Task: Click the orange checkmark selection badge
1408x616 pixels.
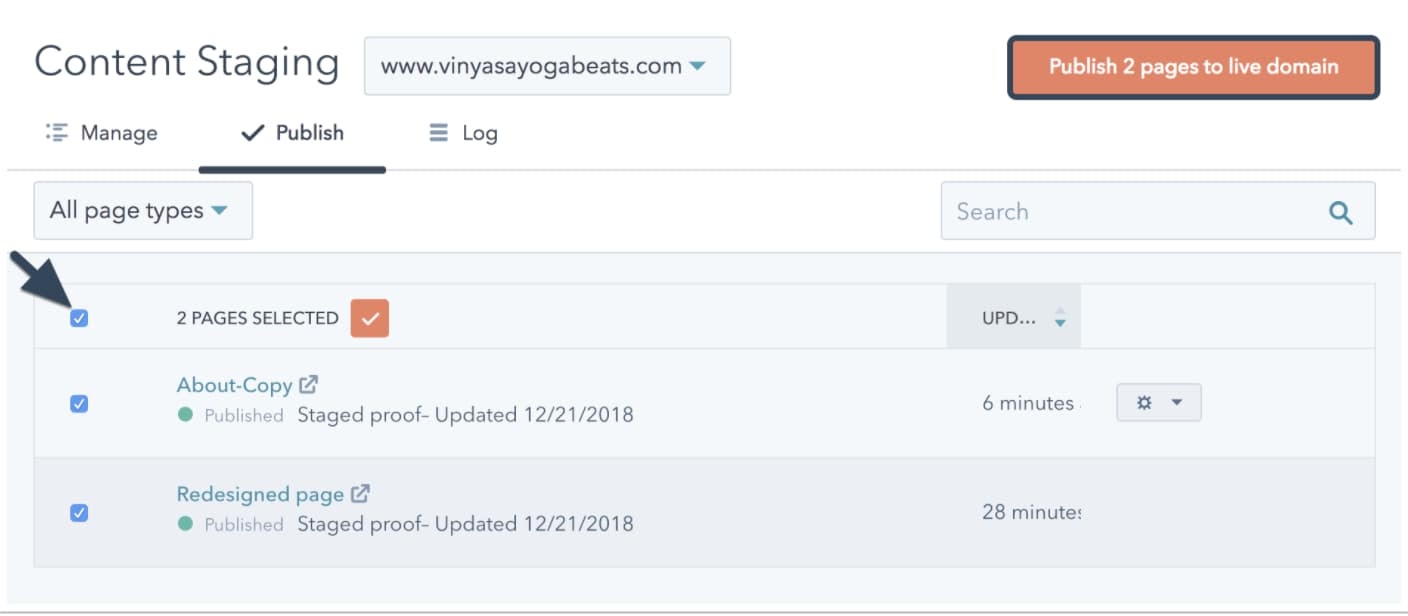Action: click(x=369, y=318)
